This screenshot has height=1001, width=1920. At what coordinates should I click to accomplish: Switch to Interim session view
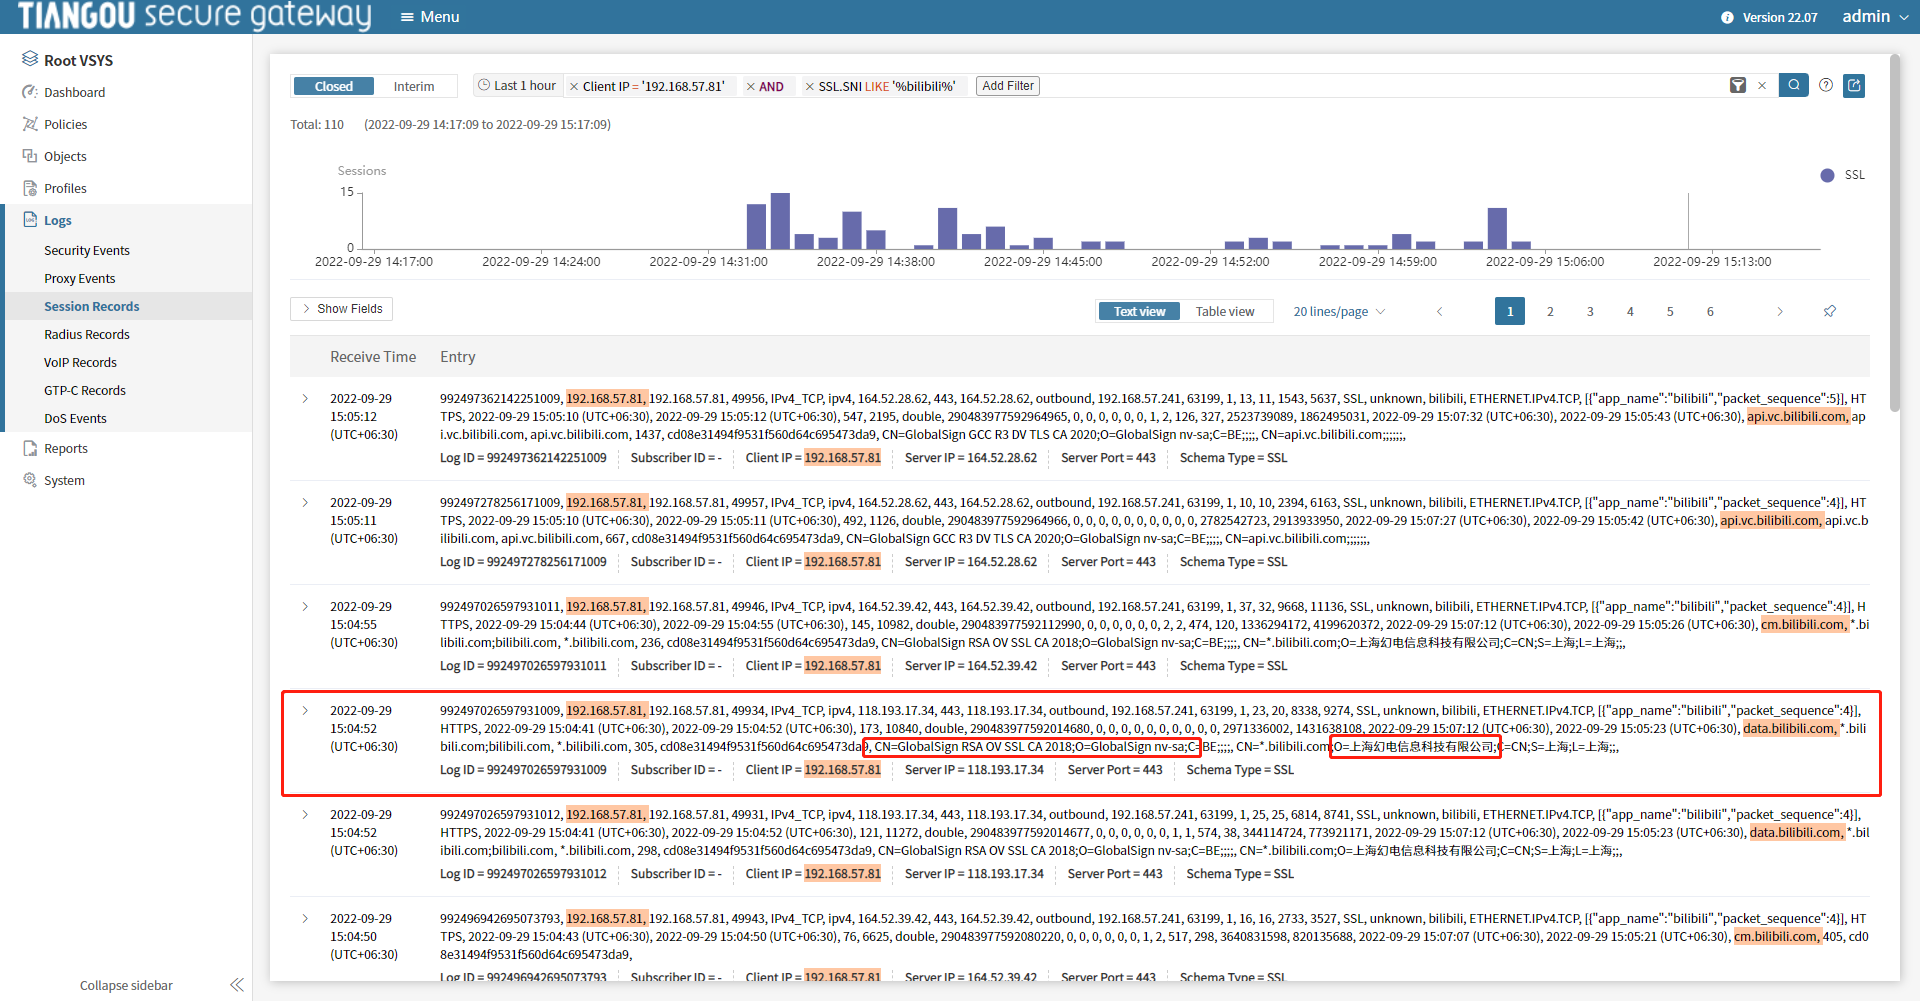tap(414, 87)
